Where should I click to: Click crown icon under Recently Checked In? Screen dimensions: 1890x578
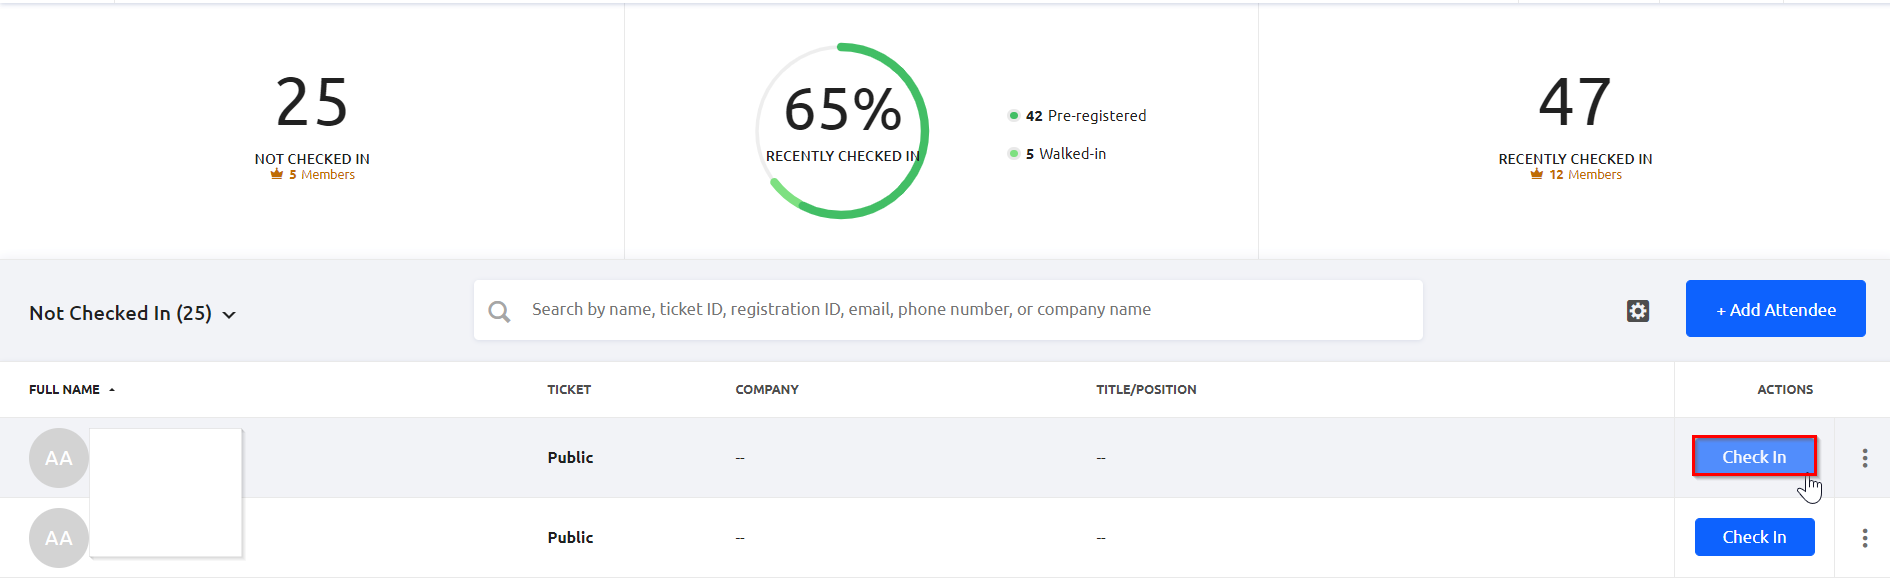pos(1537,175)
